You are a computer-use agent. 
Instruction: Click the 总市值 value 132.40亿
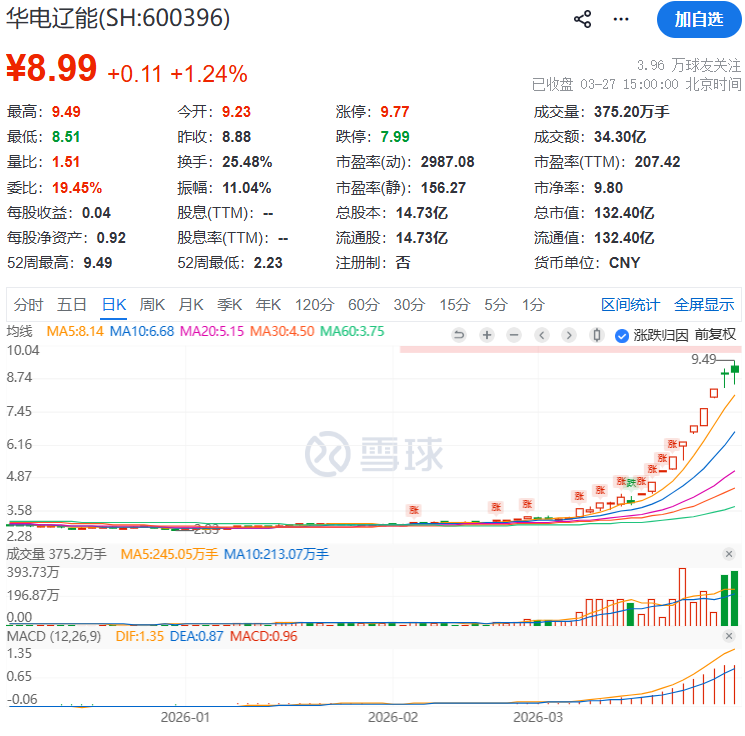click(624, 213)
